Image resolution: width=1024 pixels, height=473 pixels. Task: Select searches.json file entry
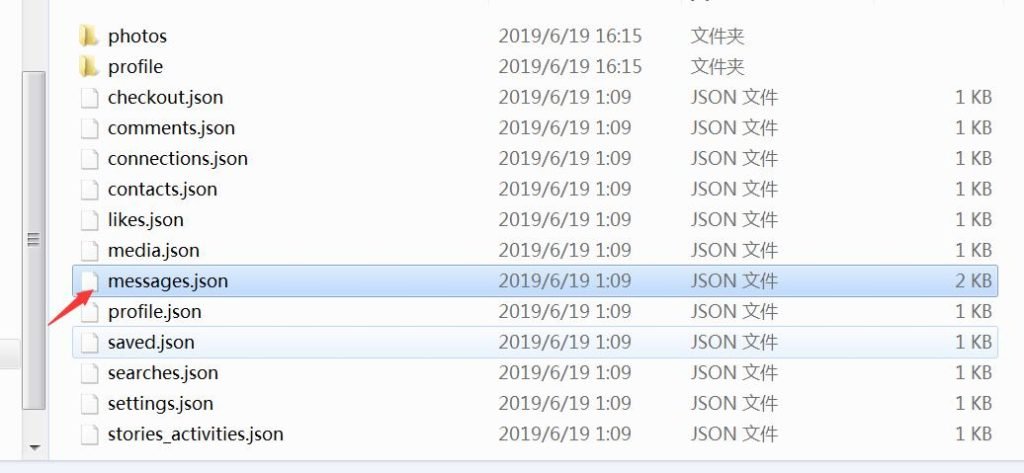(163, 373)
